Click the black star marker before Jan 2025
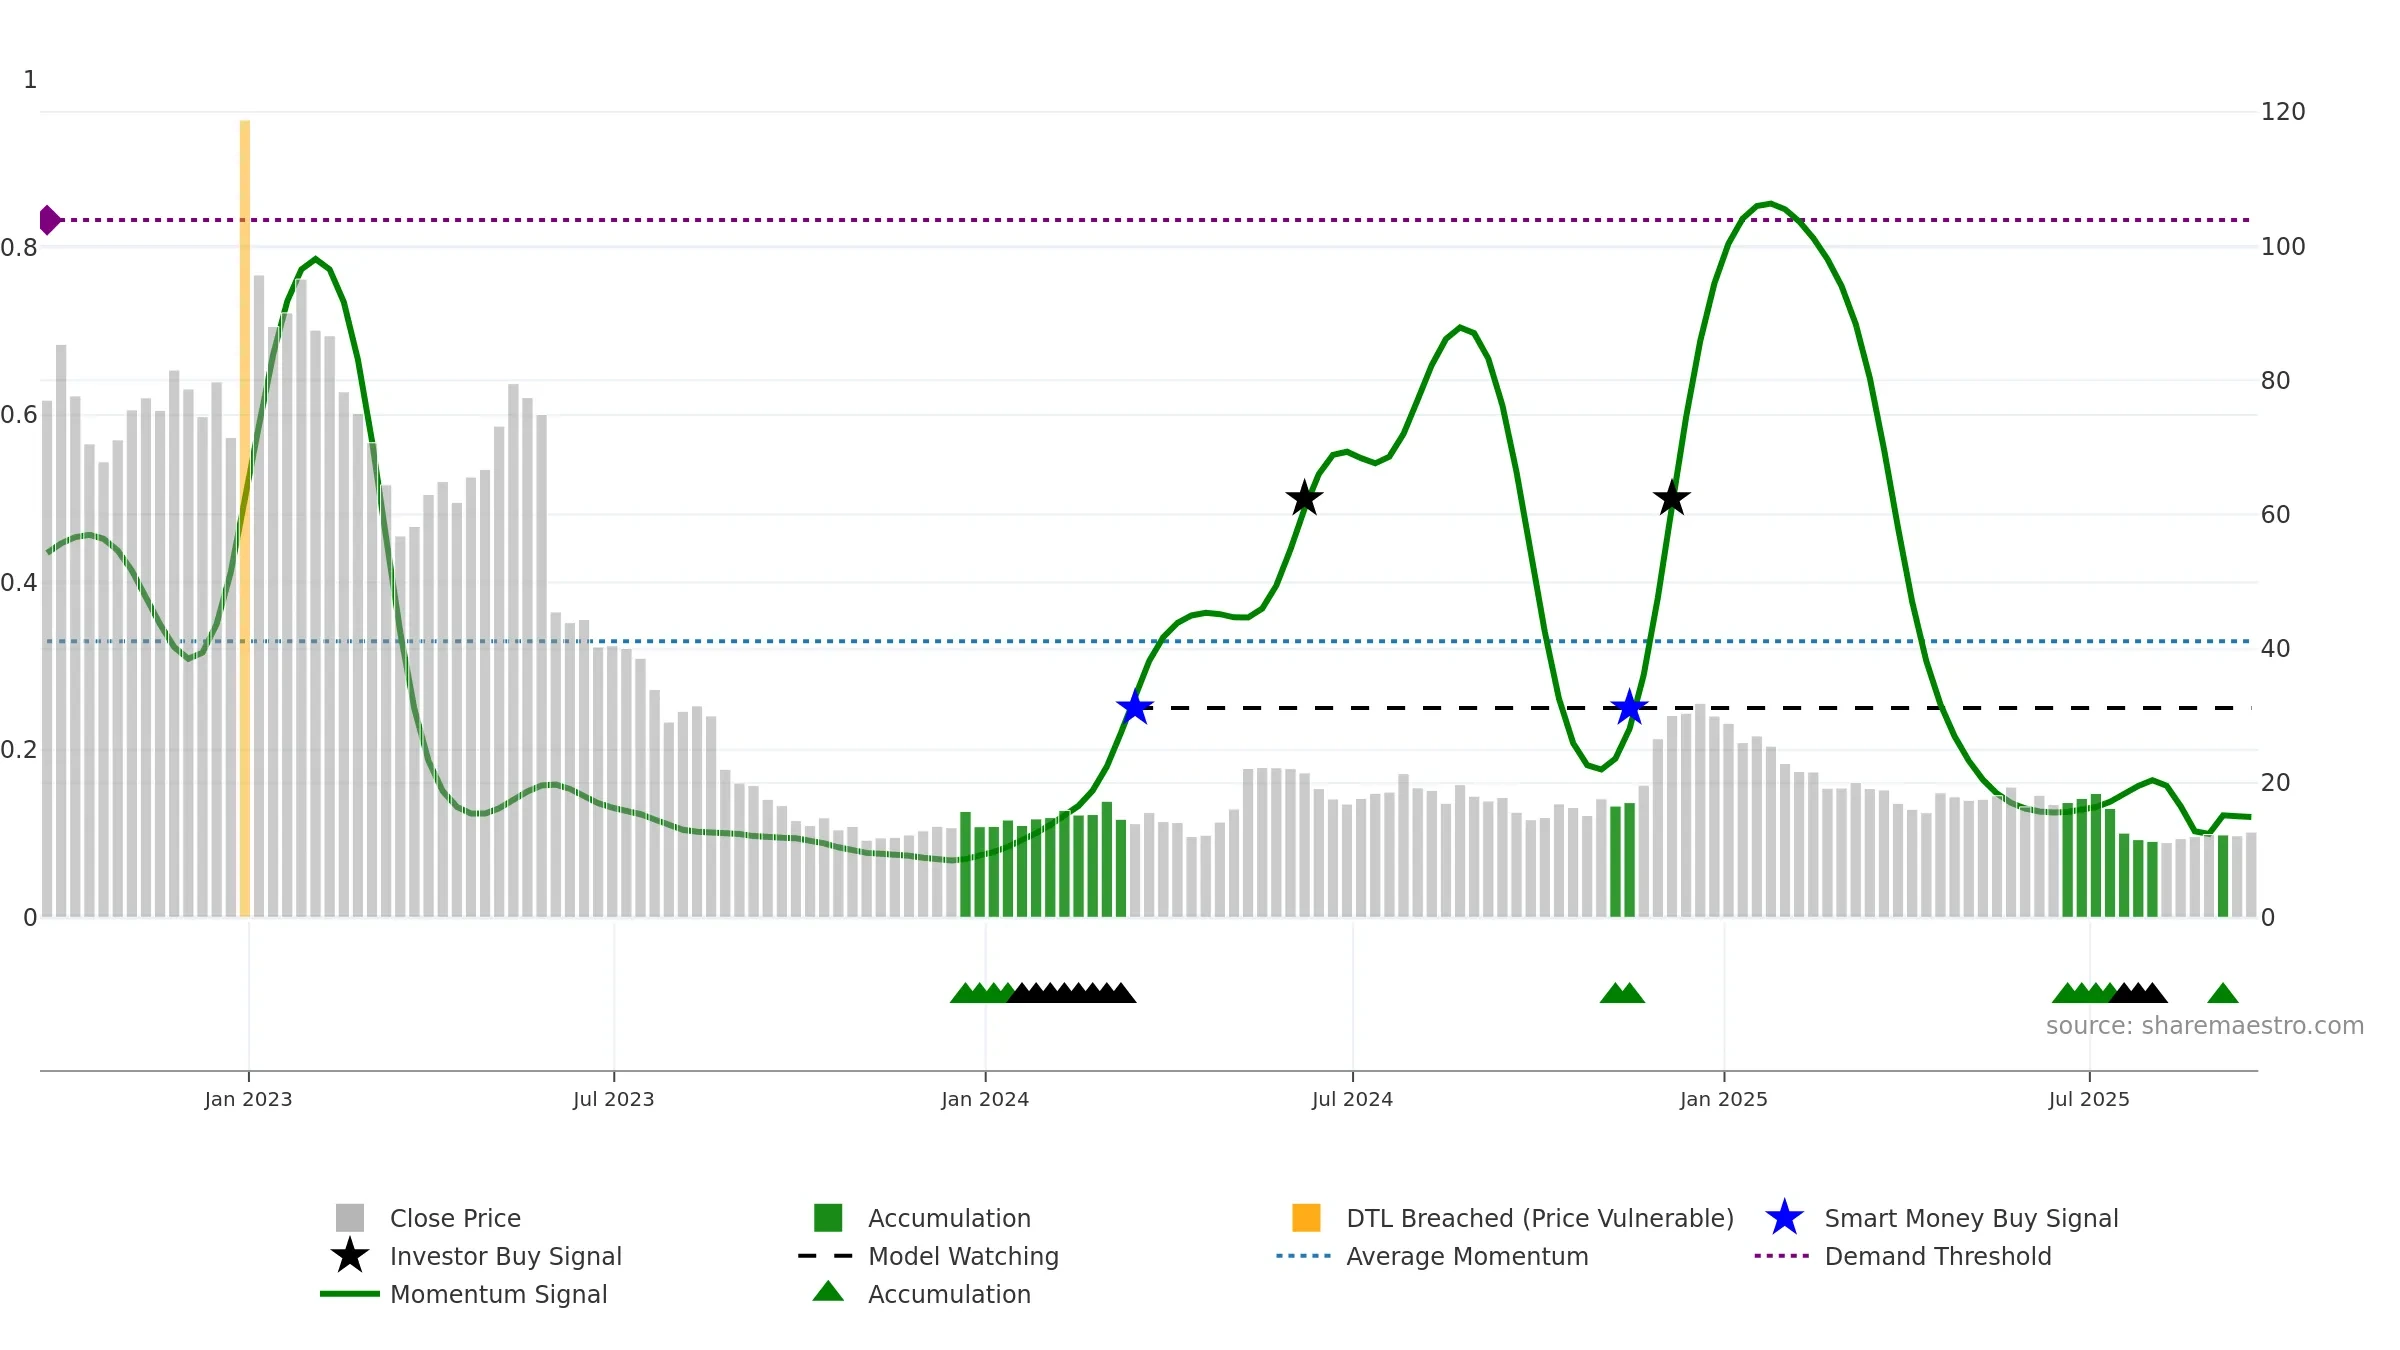This screenshot has height=1350, width=2400. (x=1672, y=498)
